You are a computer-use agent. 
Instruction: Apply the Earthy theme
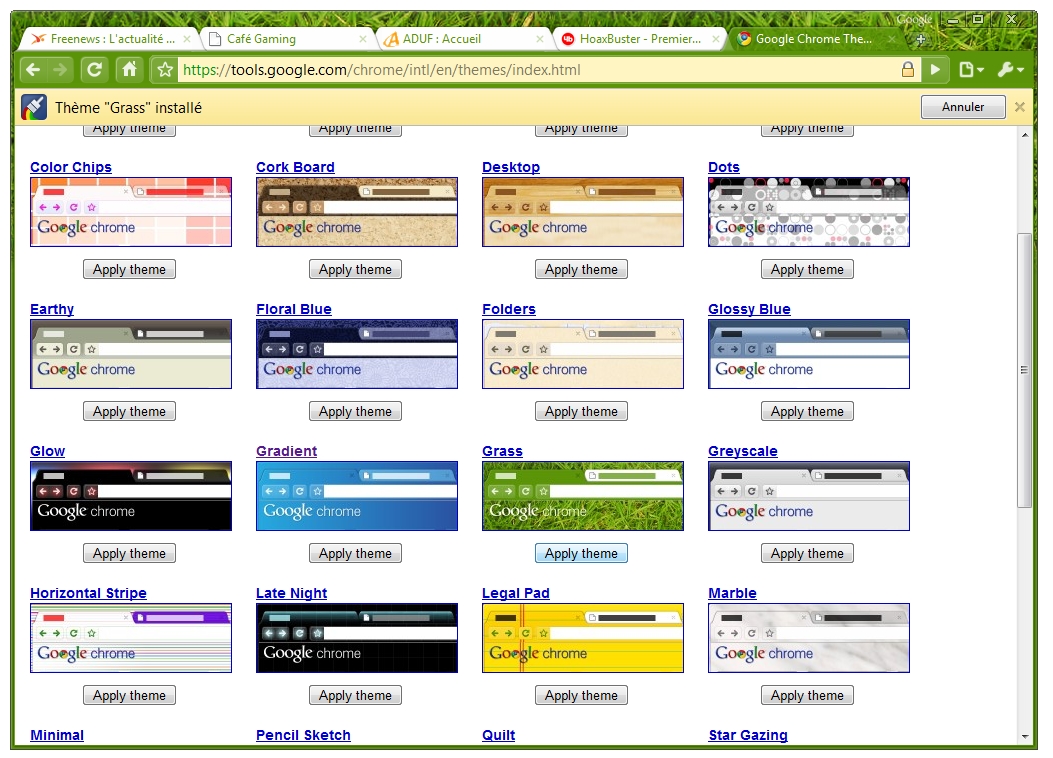pos(130,411)
